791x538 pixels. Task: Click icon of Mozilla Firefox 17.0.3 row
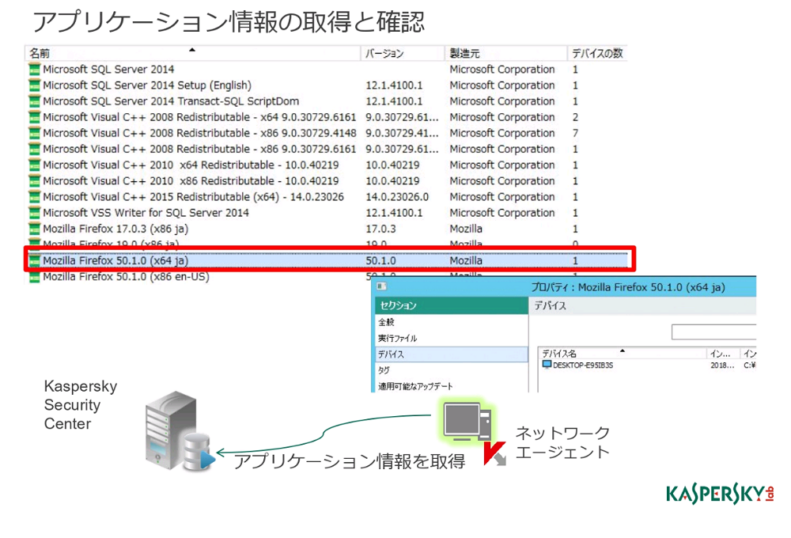click(34, 229)
